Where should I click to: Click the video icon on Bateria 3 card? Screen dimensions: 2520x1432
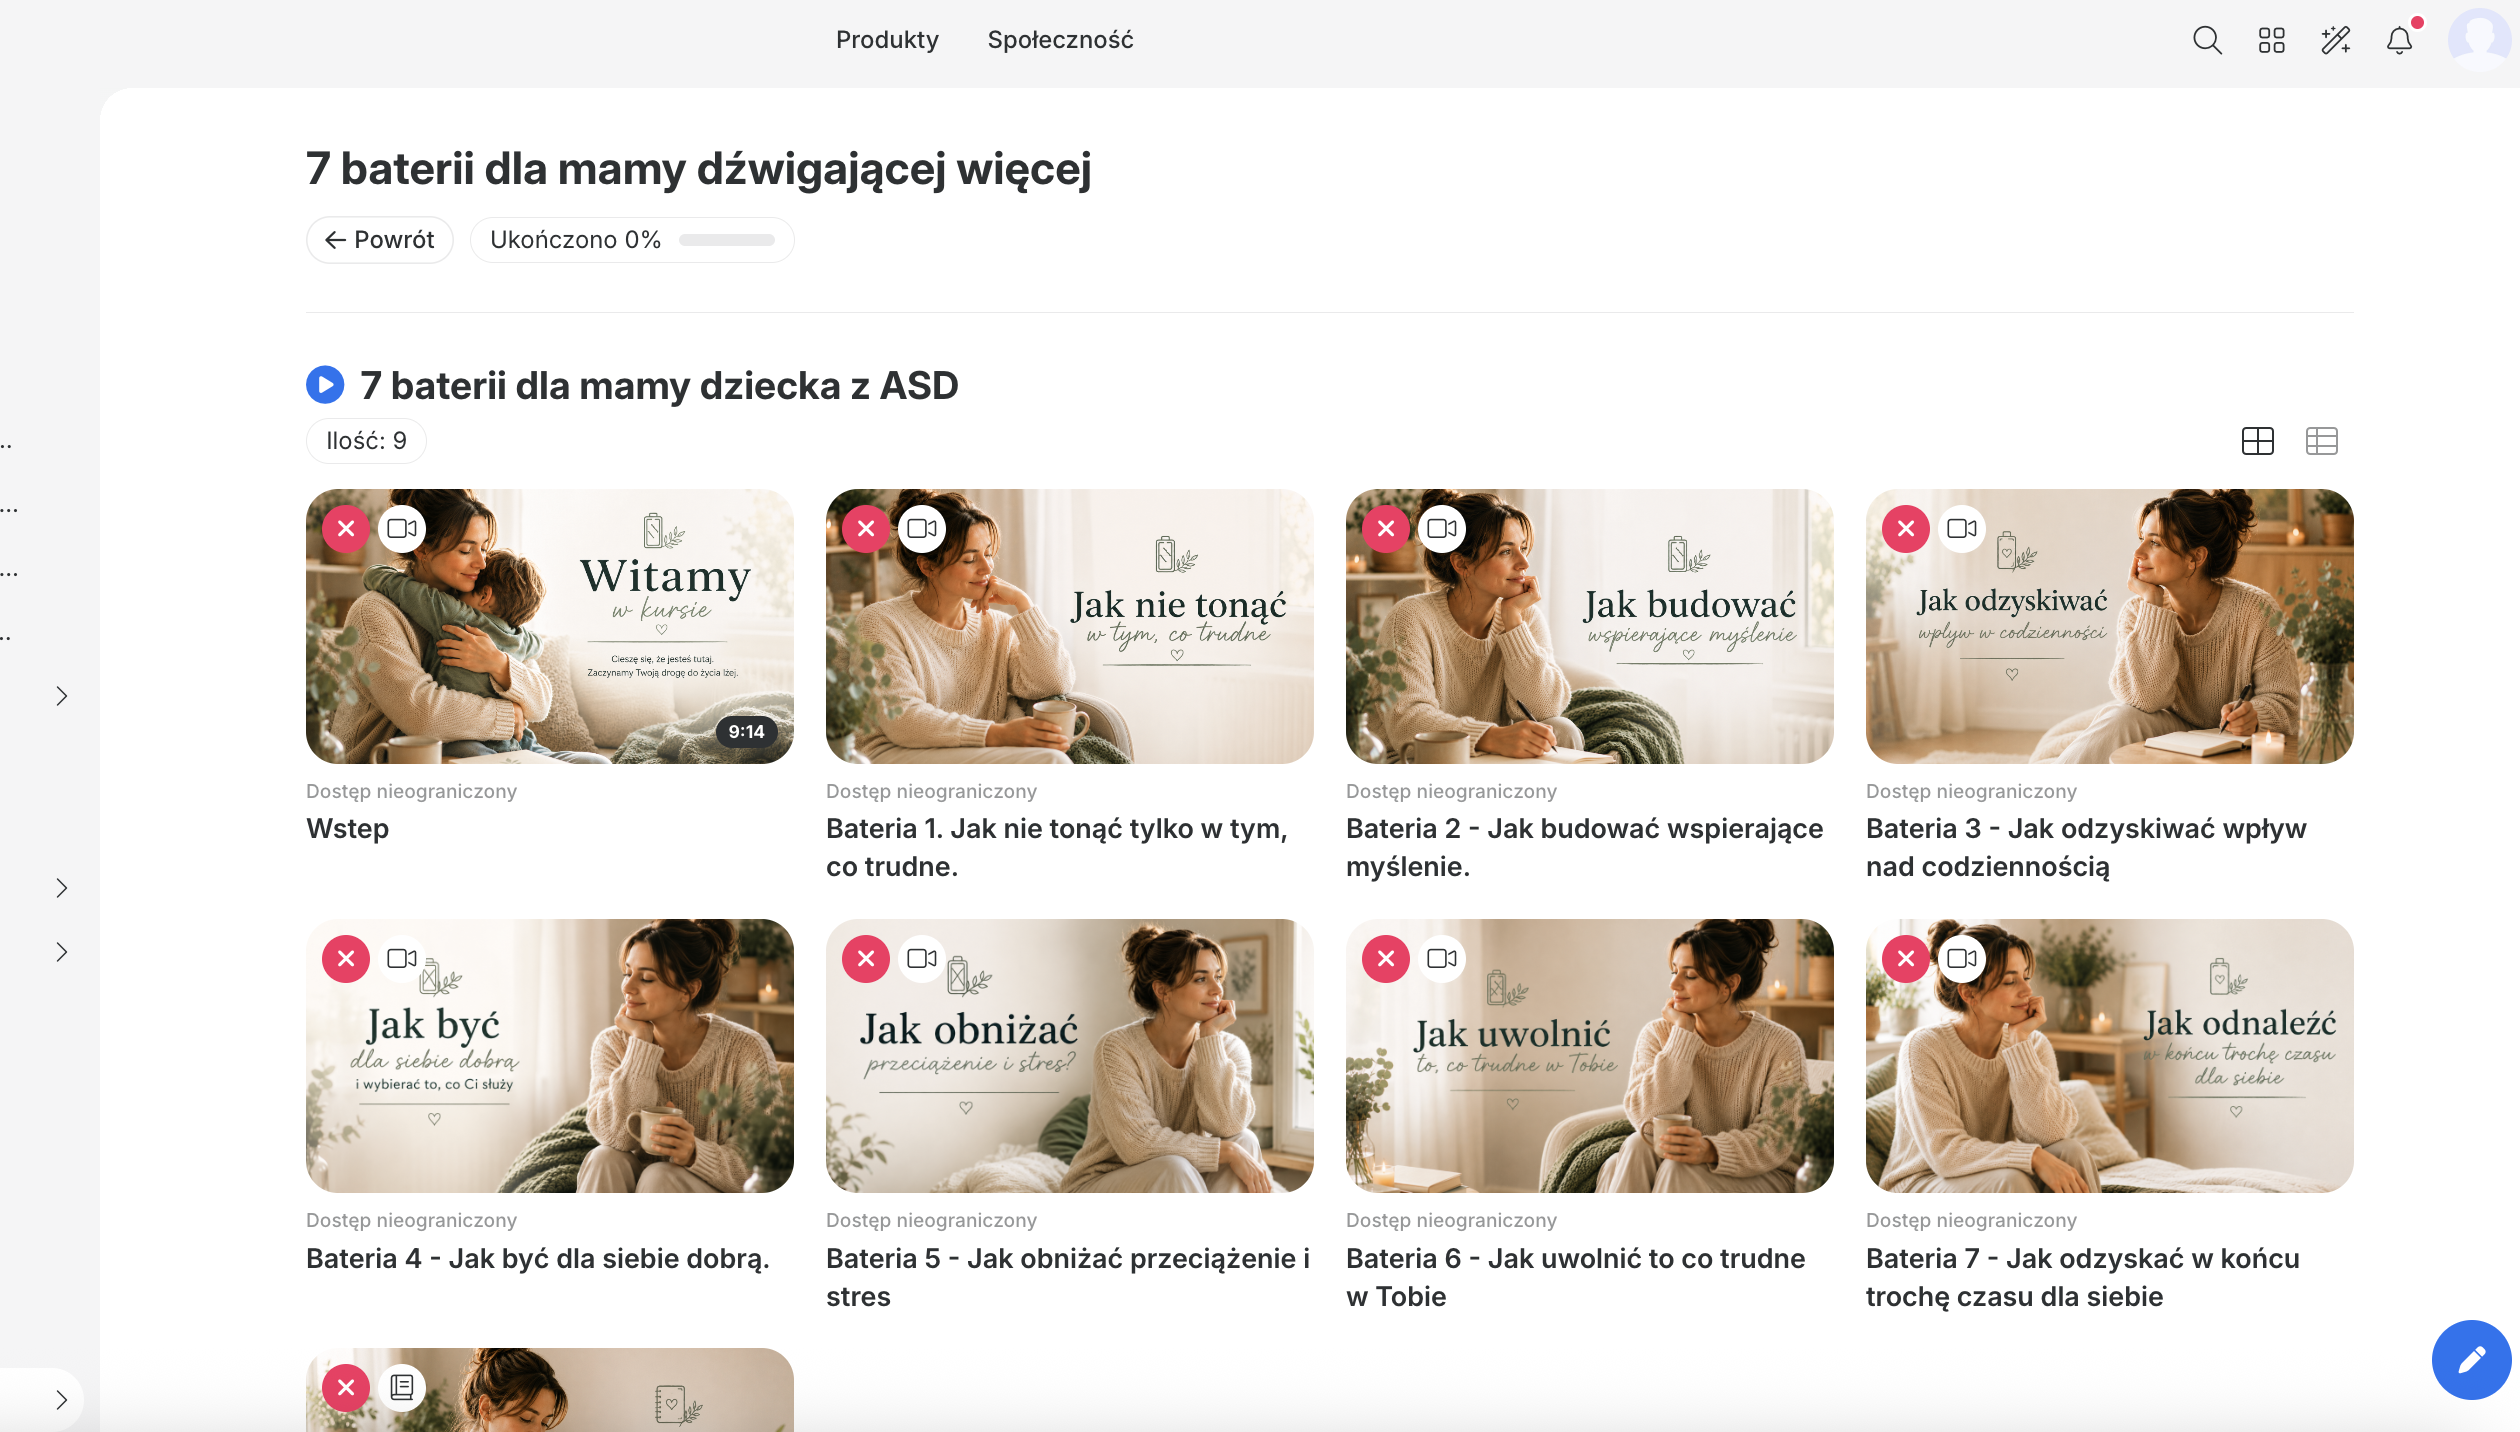(1962, 528)
